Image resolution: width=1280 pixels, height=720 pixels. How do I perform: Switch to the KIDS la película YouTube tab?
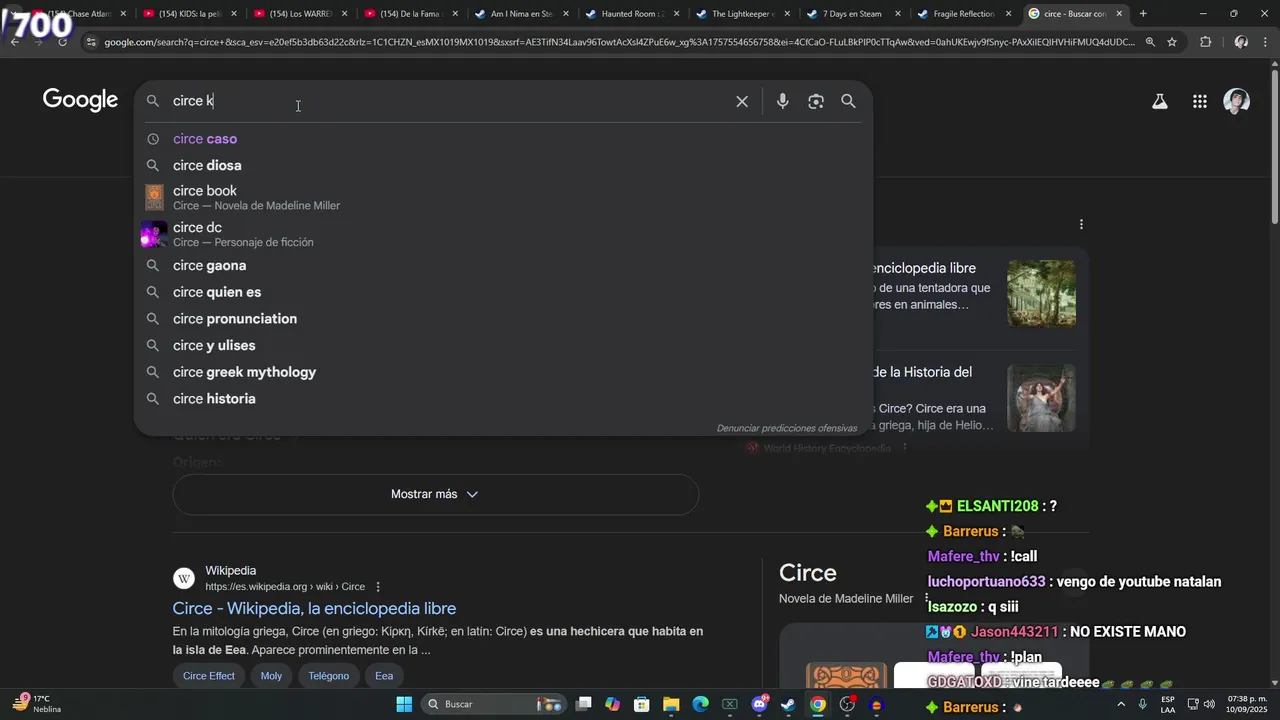point(190,14)
